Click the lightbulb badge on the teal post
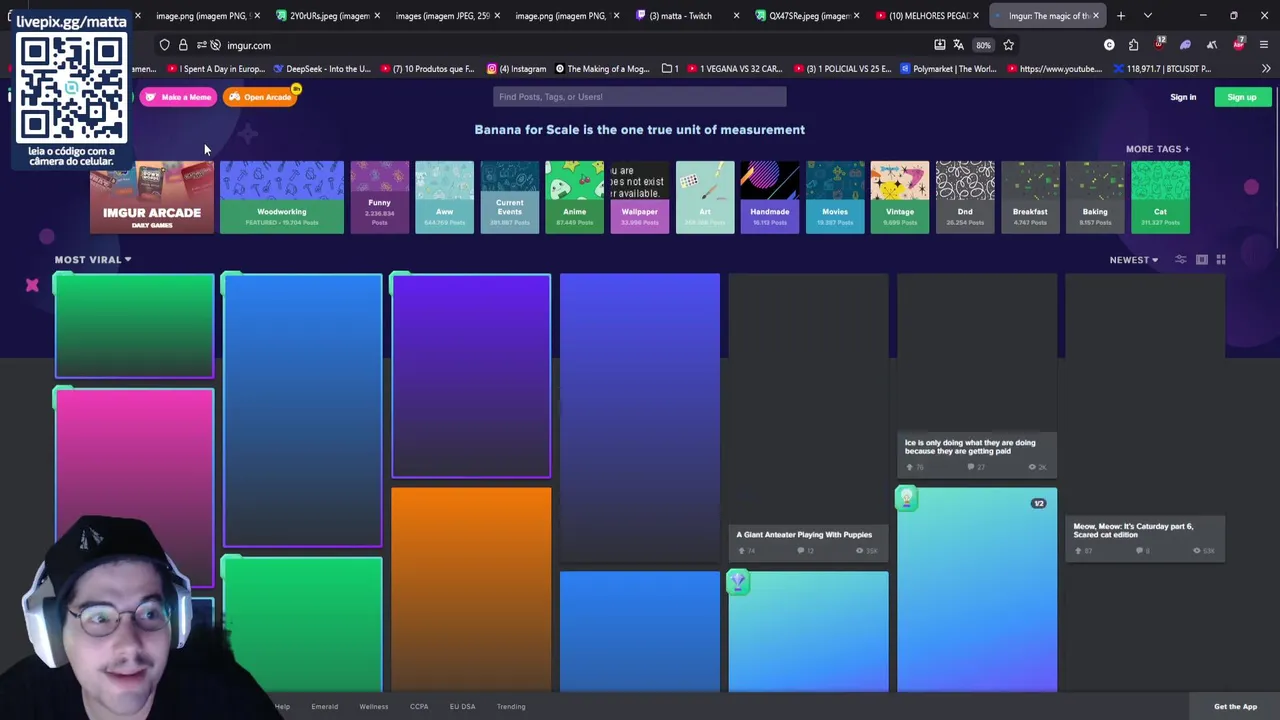This screenshot has height=720, width=1280. (907, 498)
